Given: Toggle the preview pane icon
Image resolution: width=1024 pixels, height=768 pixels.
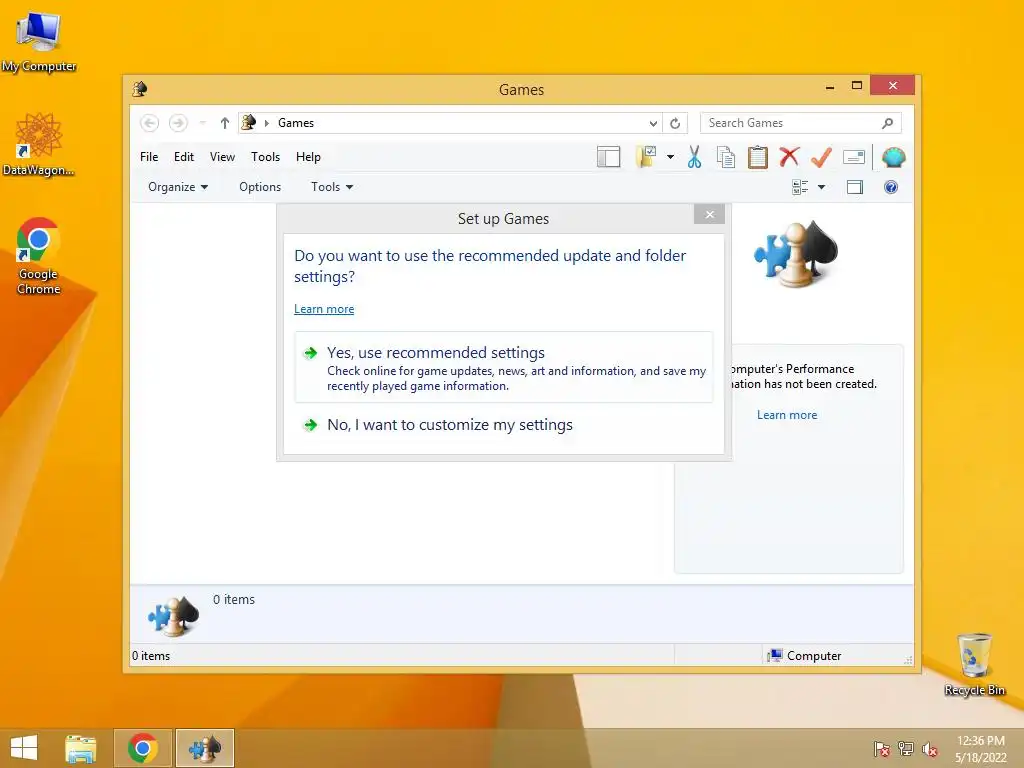Looking at the screenshot, I should (854, 187).
